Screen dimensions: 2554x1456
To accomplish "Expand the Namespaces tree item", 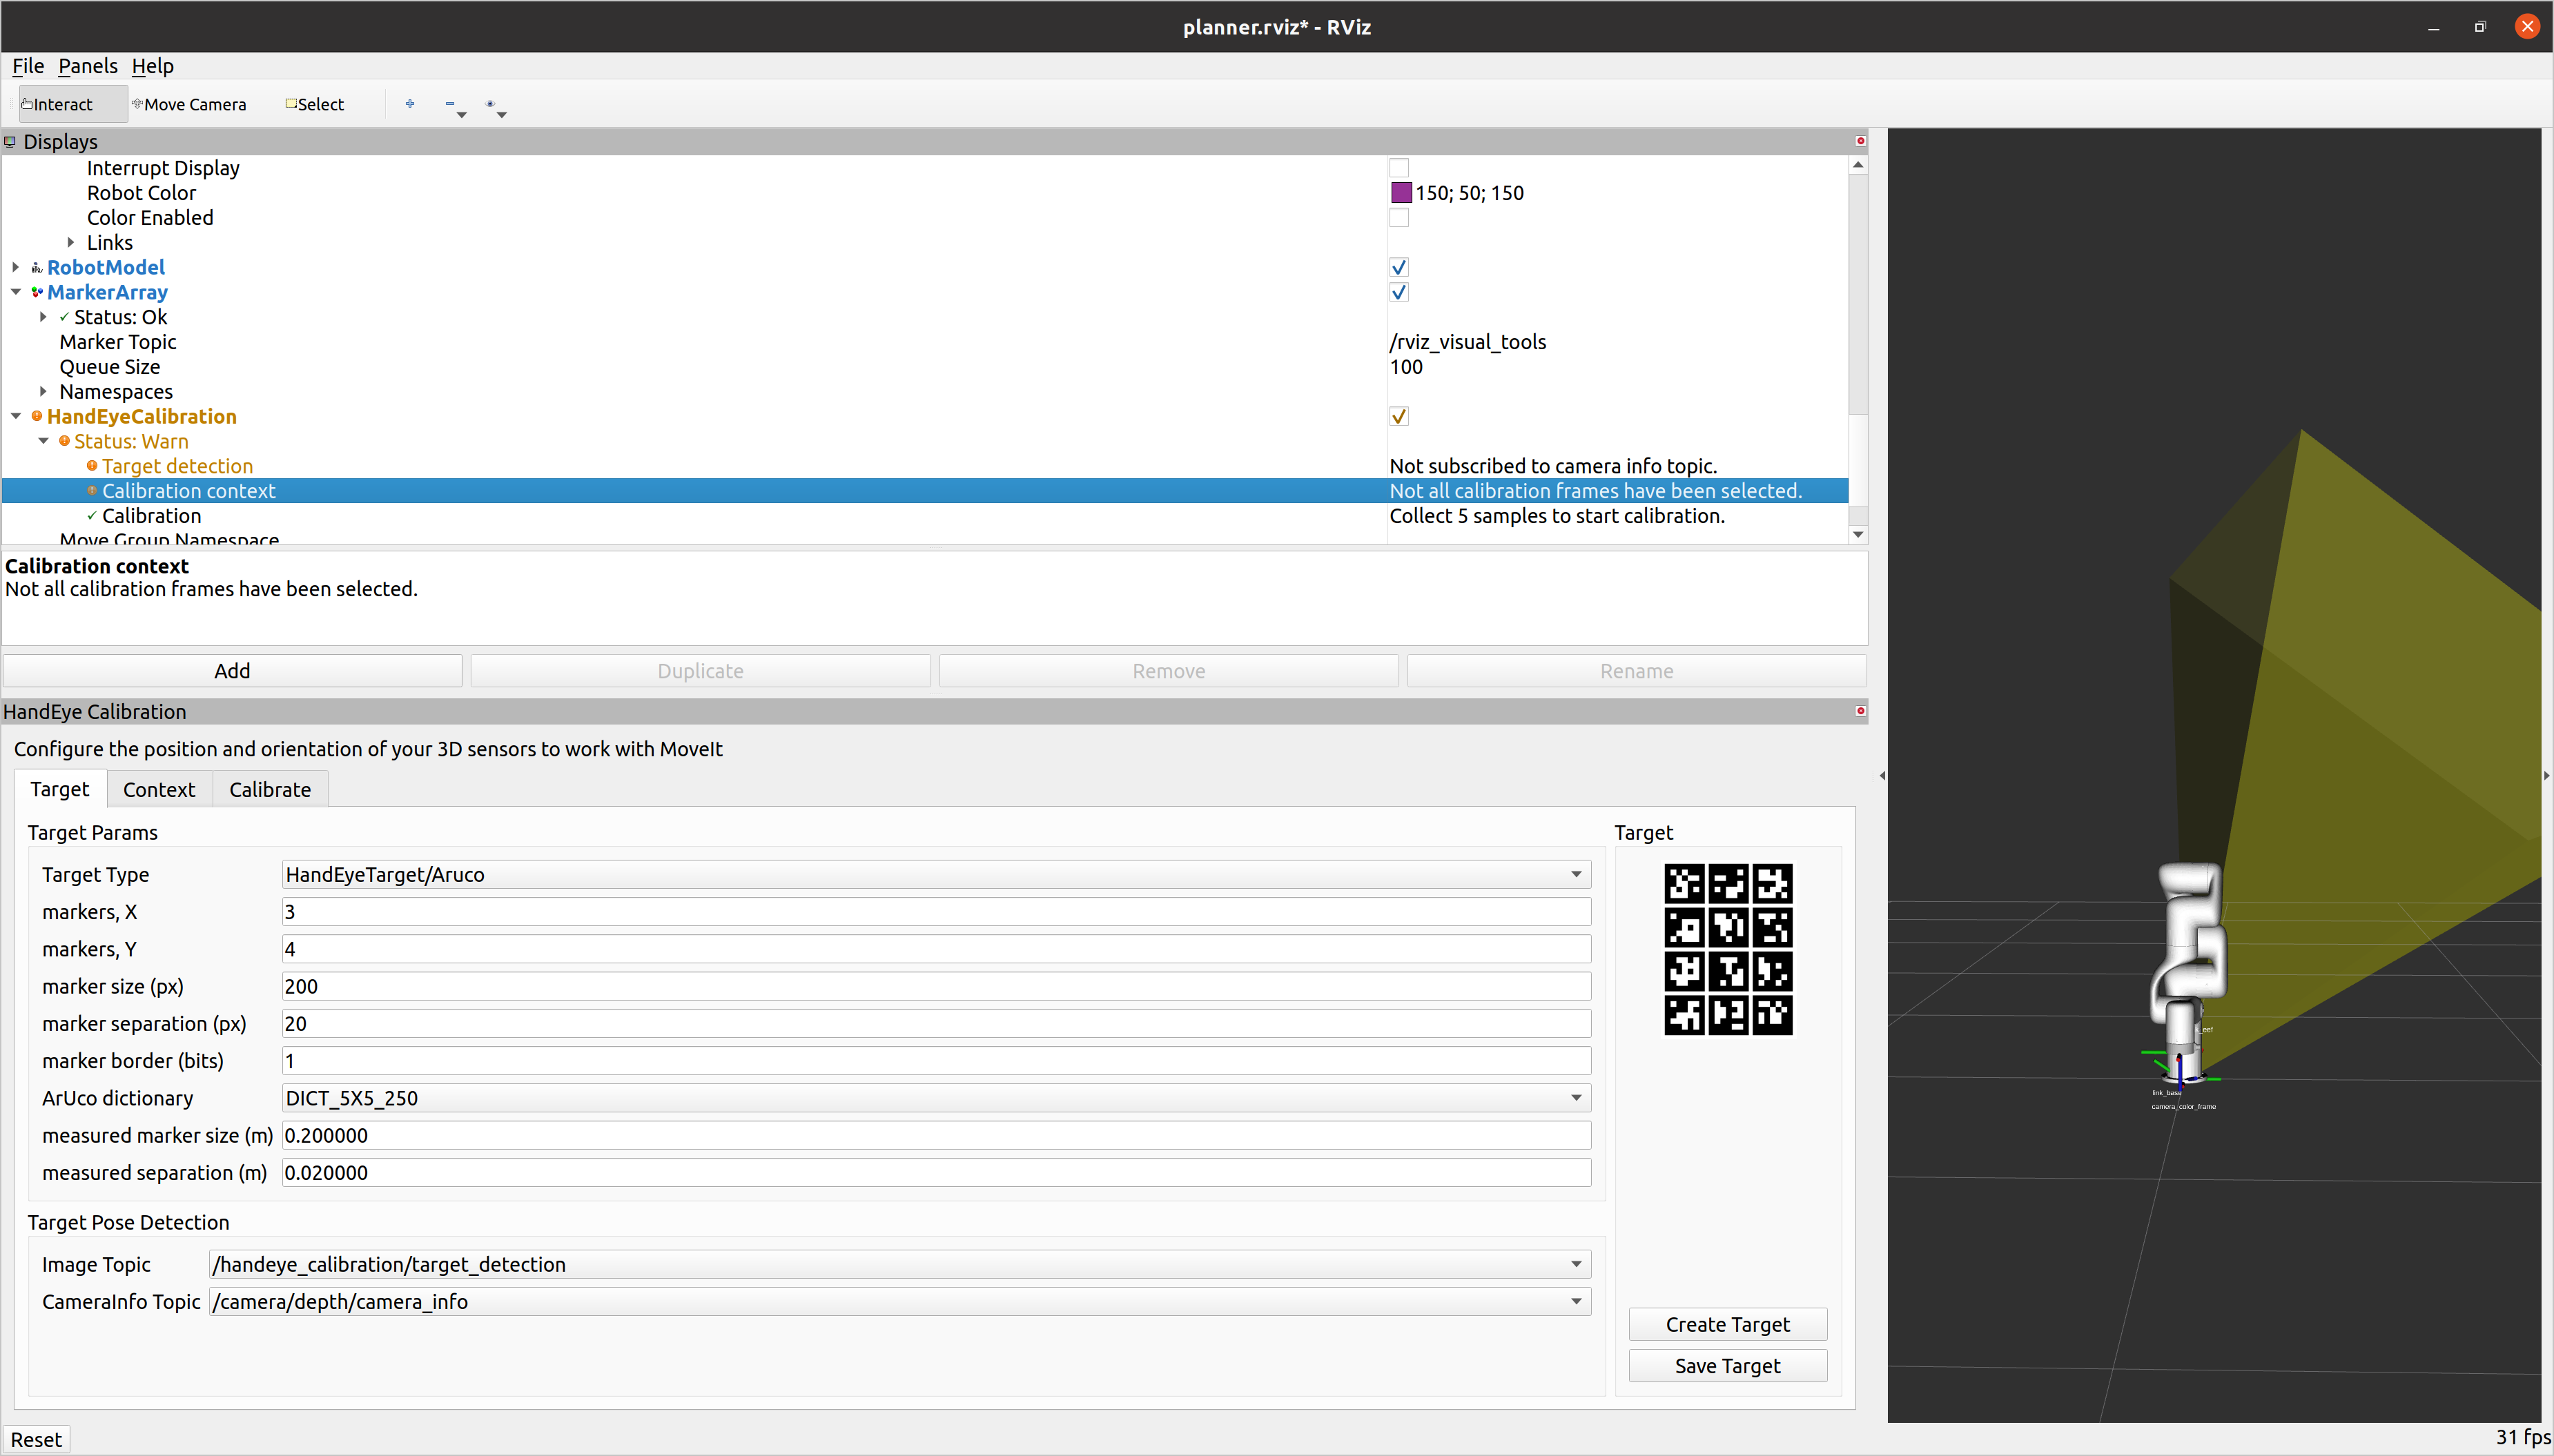I will pyautogui.click(x=43, y=391).
